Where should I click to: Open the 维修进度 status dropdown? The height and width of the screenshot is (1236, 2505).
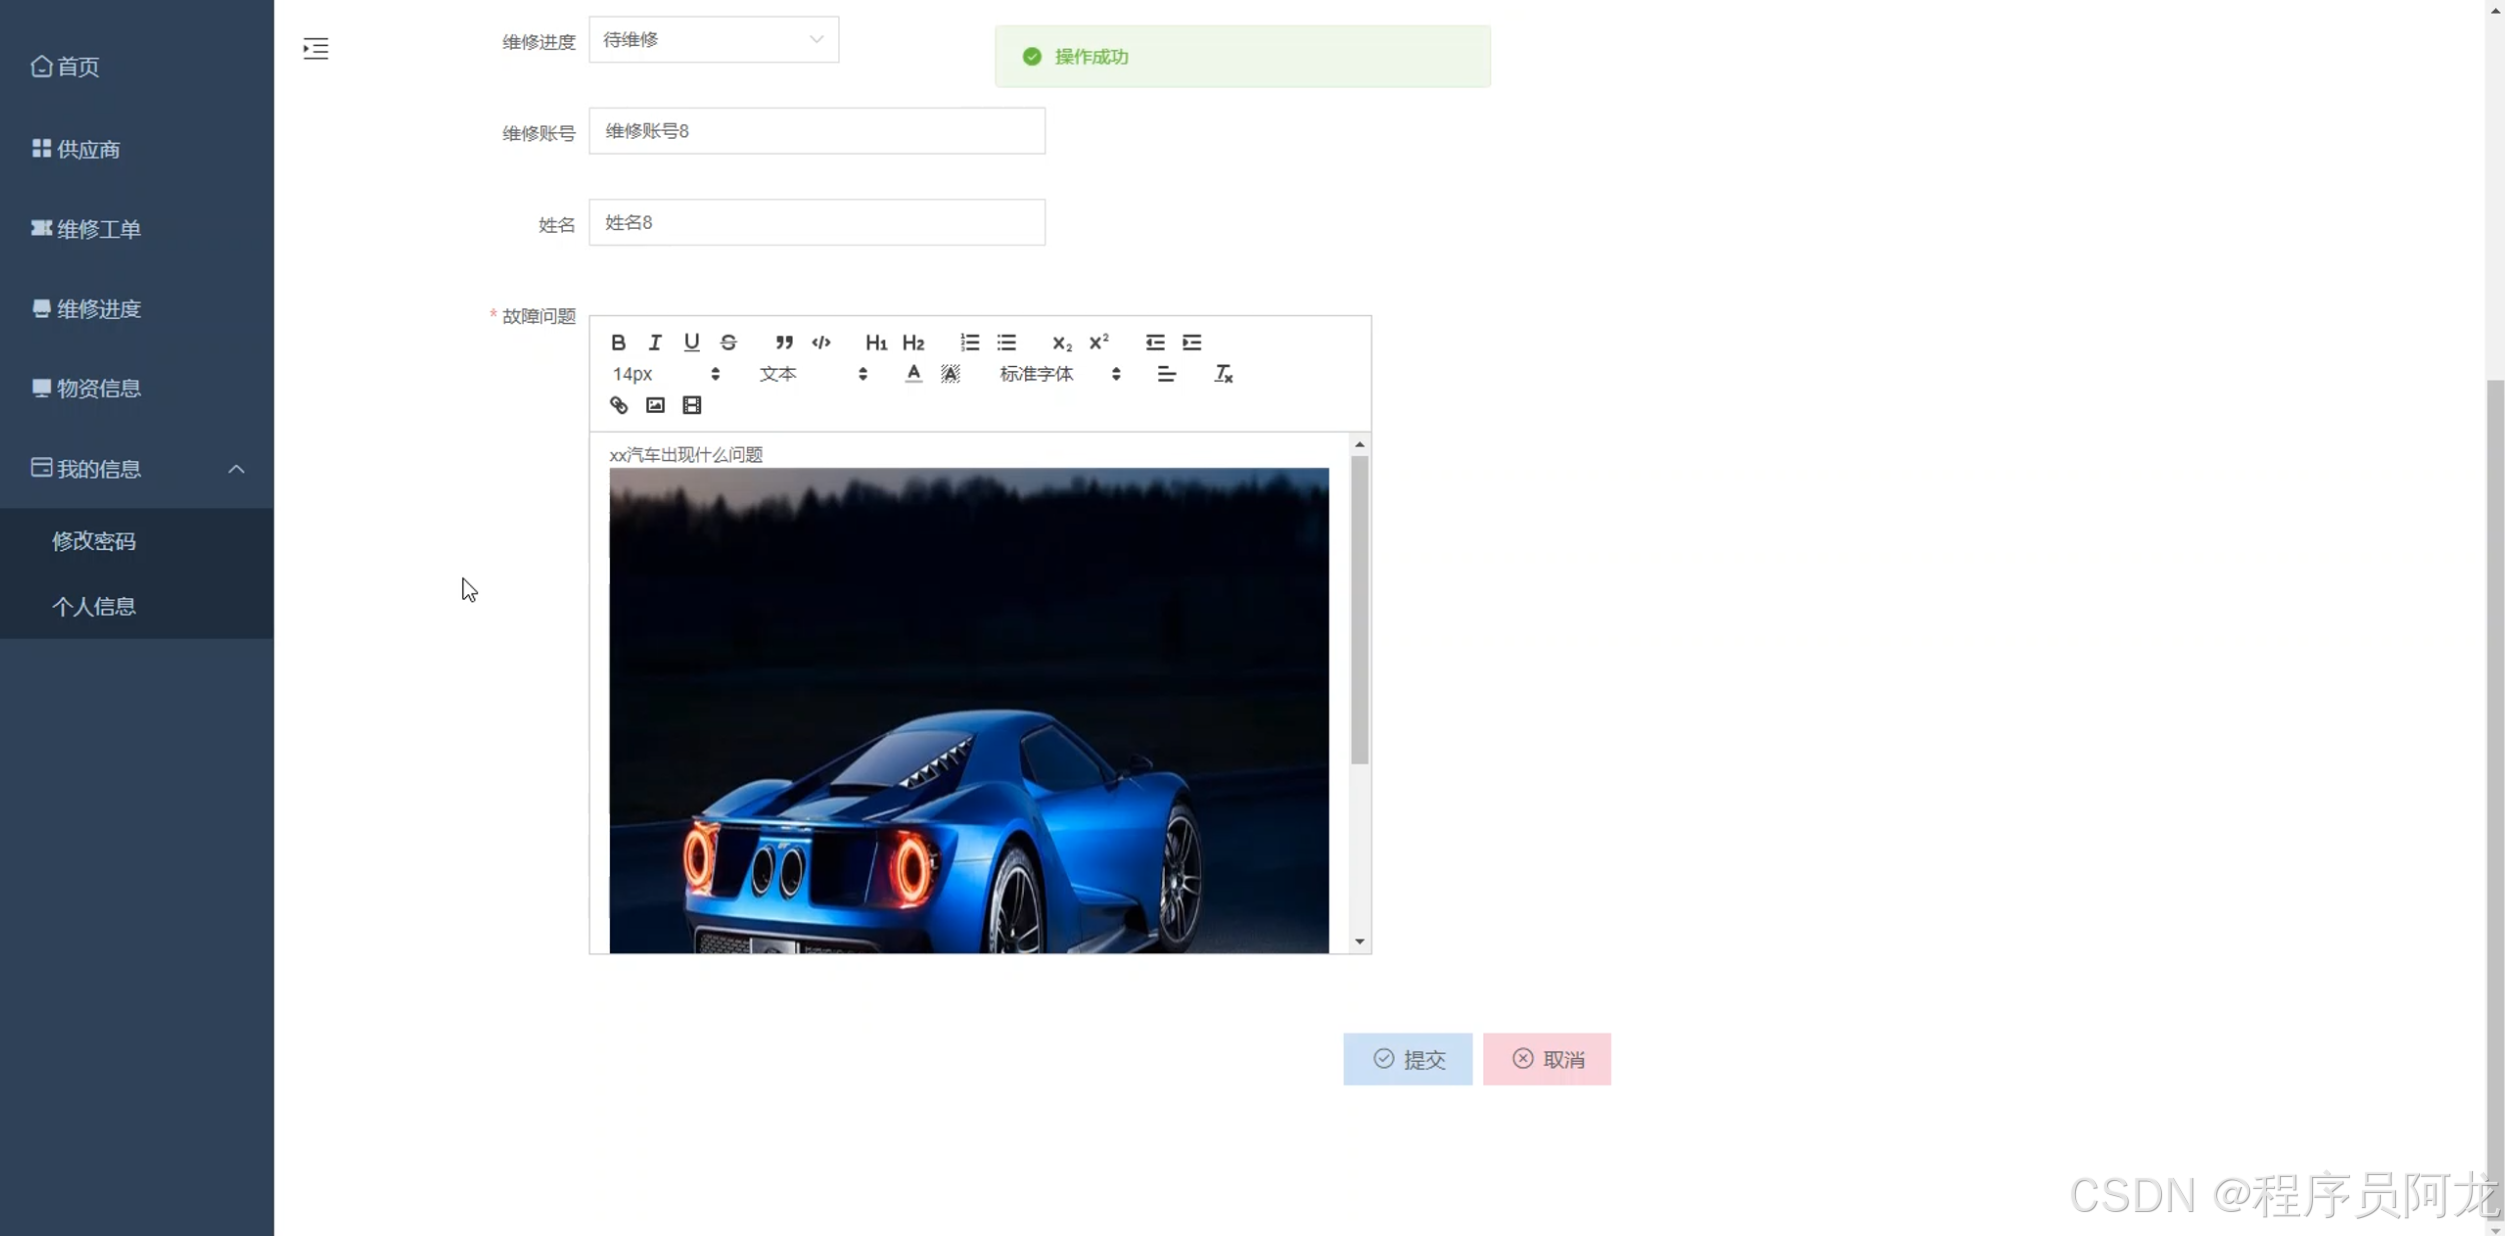click(713, 40)
